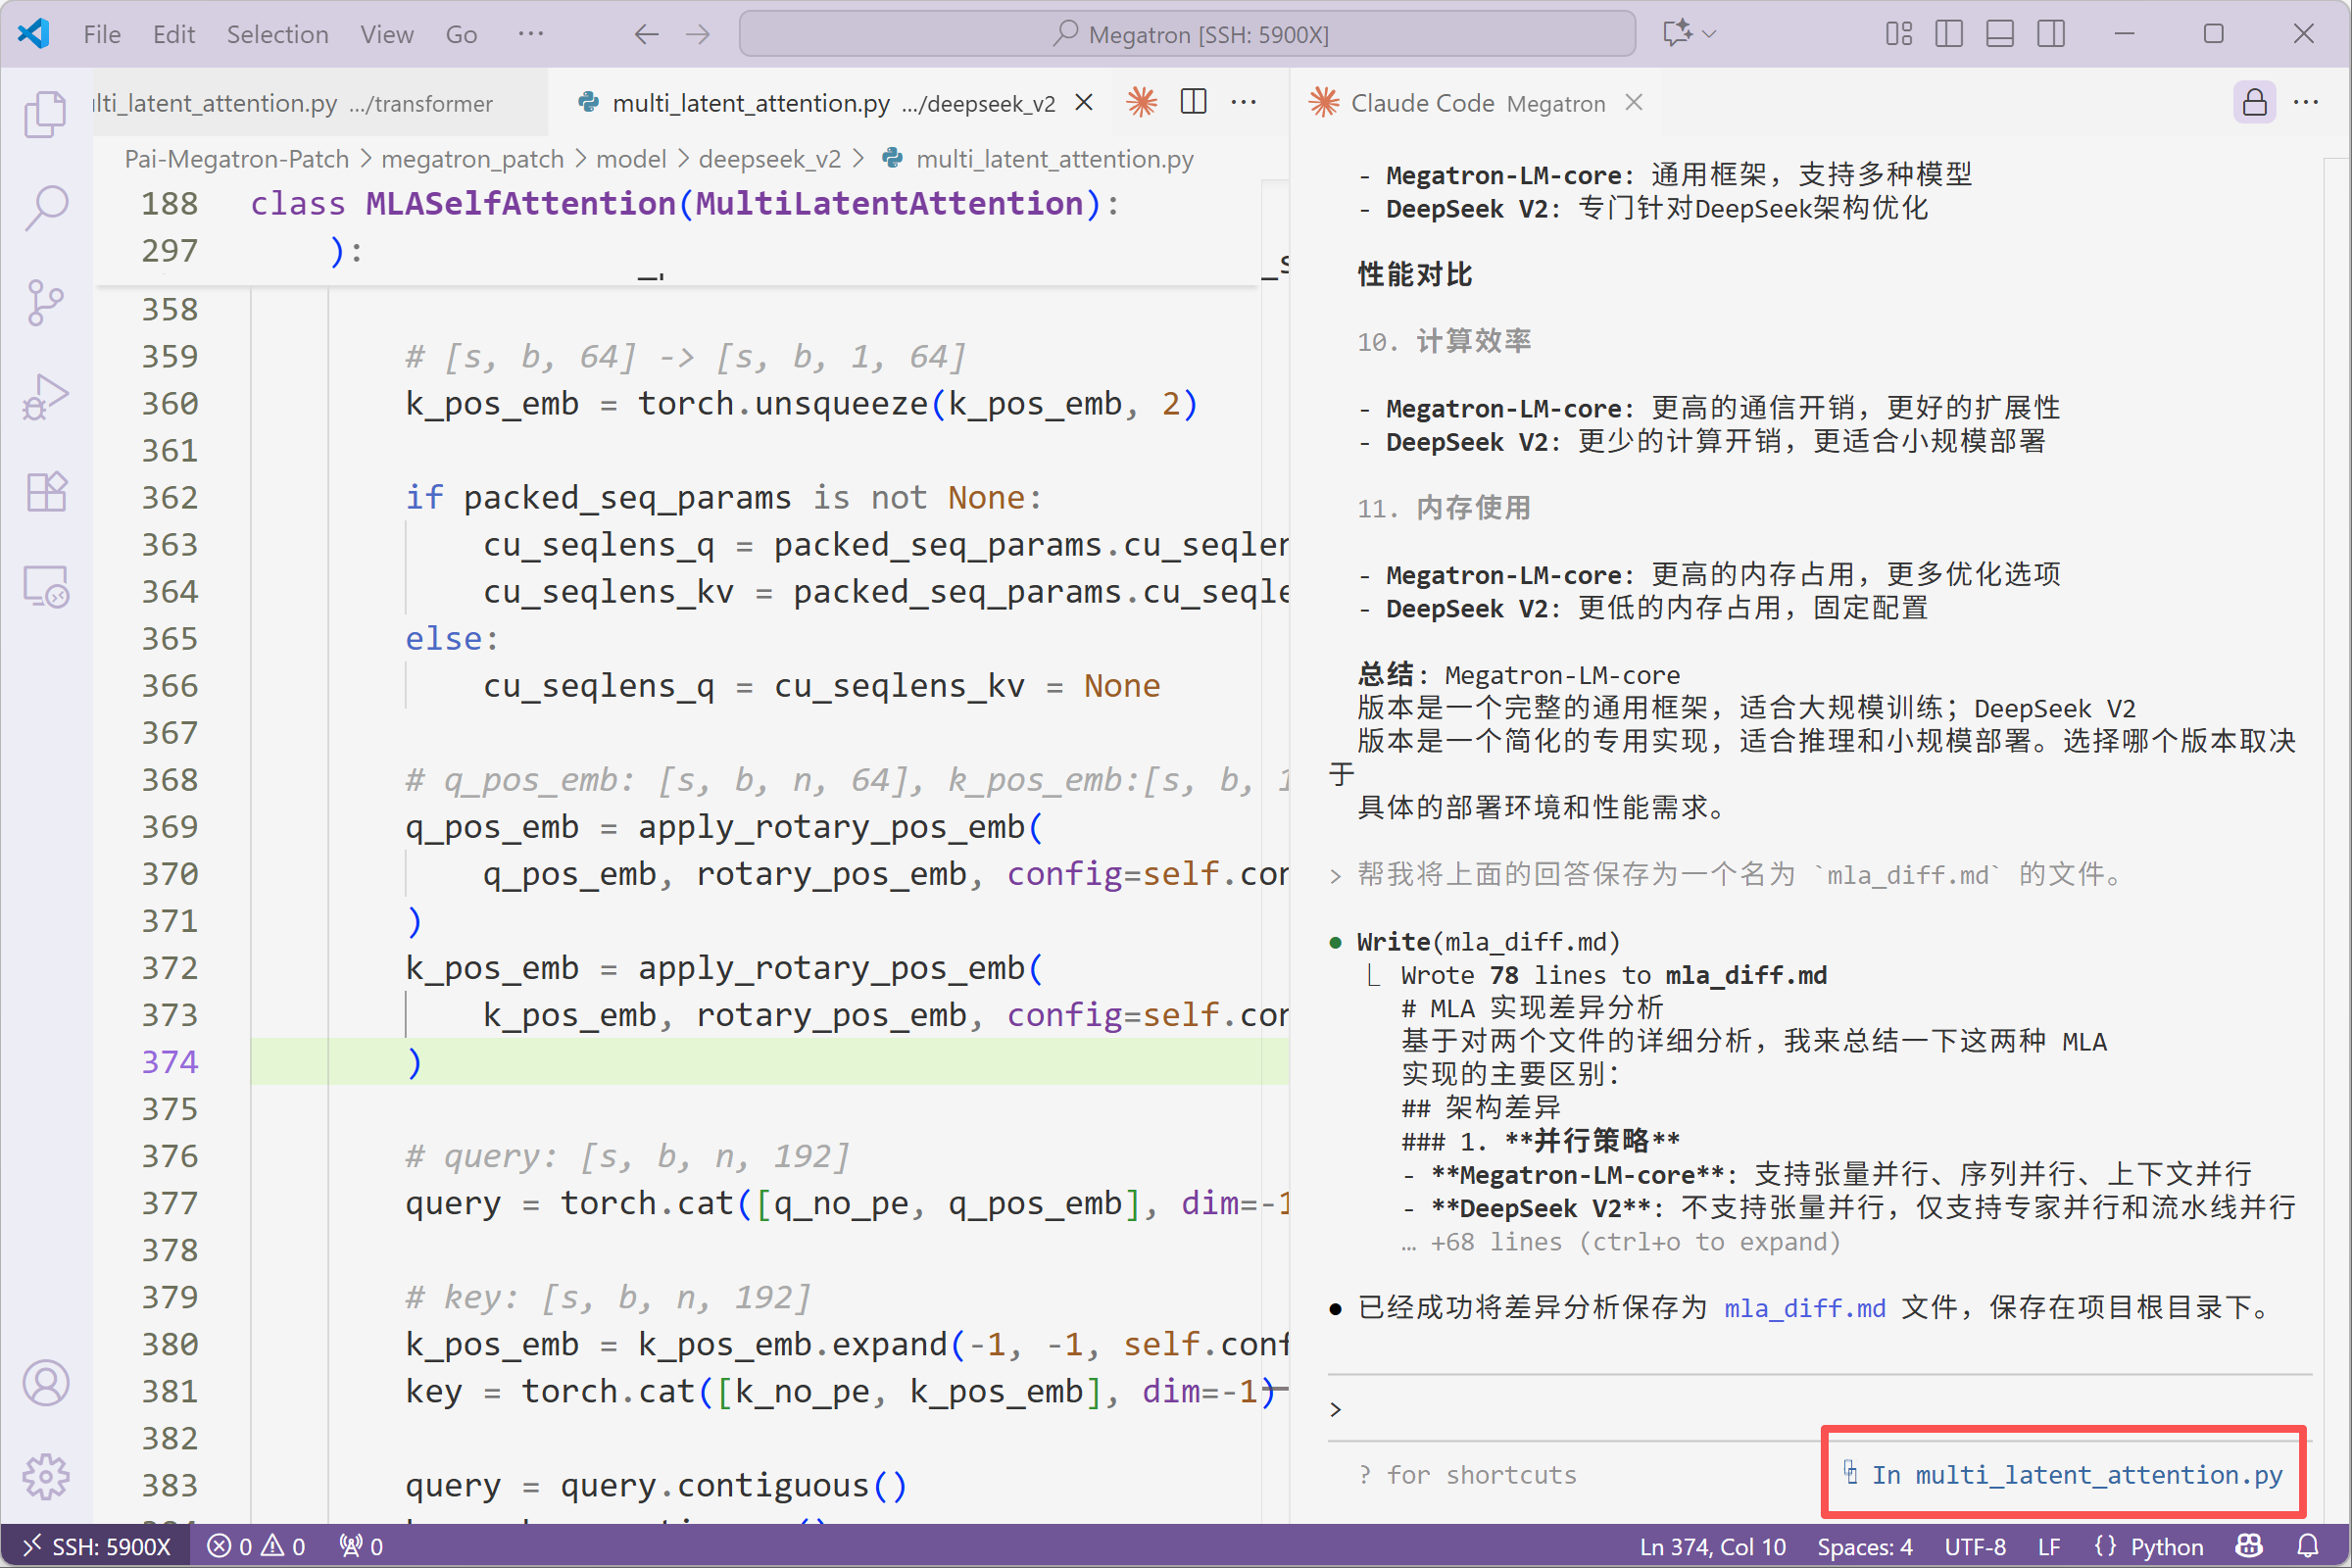Screen dimensions: 2352x1568
Task: Open the dropdown arrow beside the Copilot icon
Action: click(1709, 34)
